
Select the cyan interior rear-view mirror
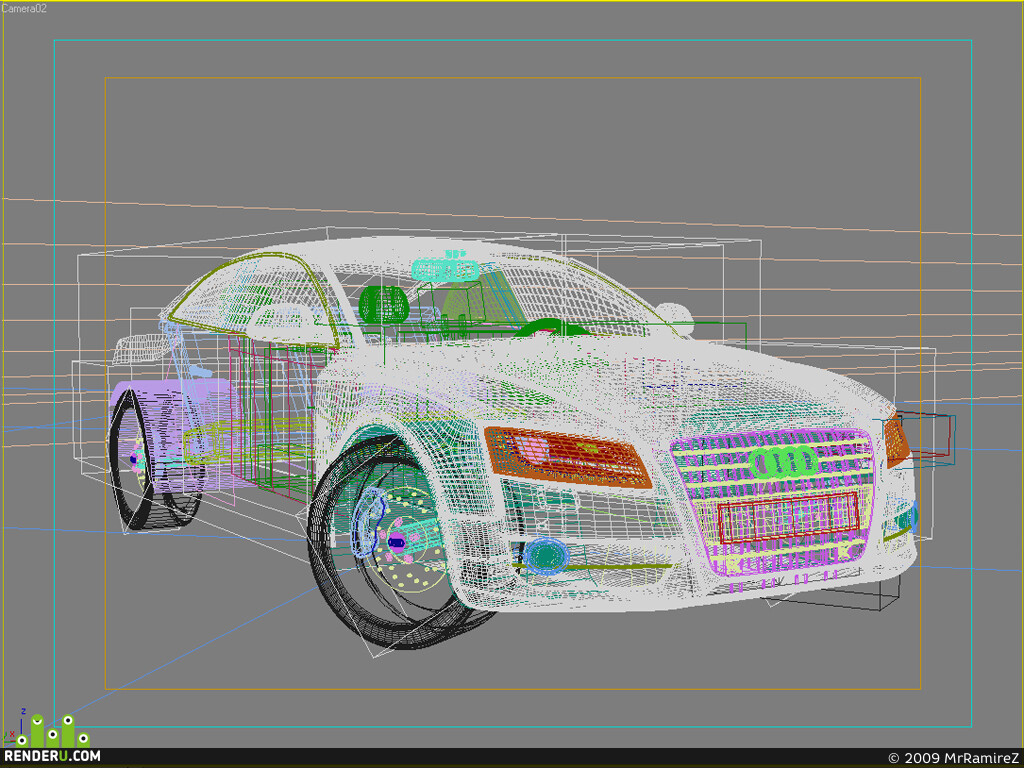(x=446, y=270)
